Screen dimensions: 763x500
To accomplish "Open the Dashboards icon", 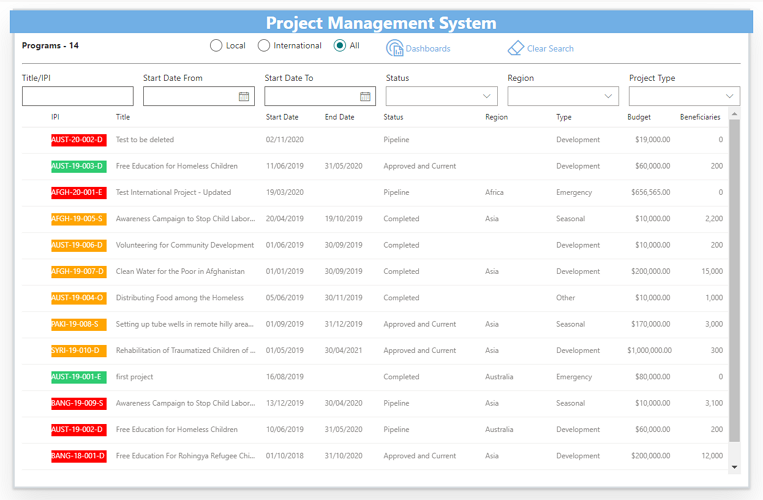I will [395, 48].
